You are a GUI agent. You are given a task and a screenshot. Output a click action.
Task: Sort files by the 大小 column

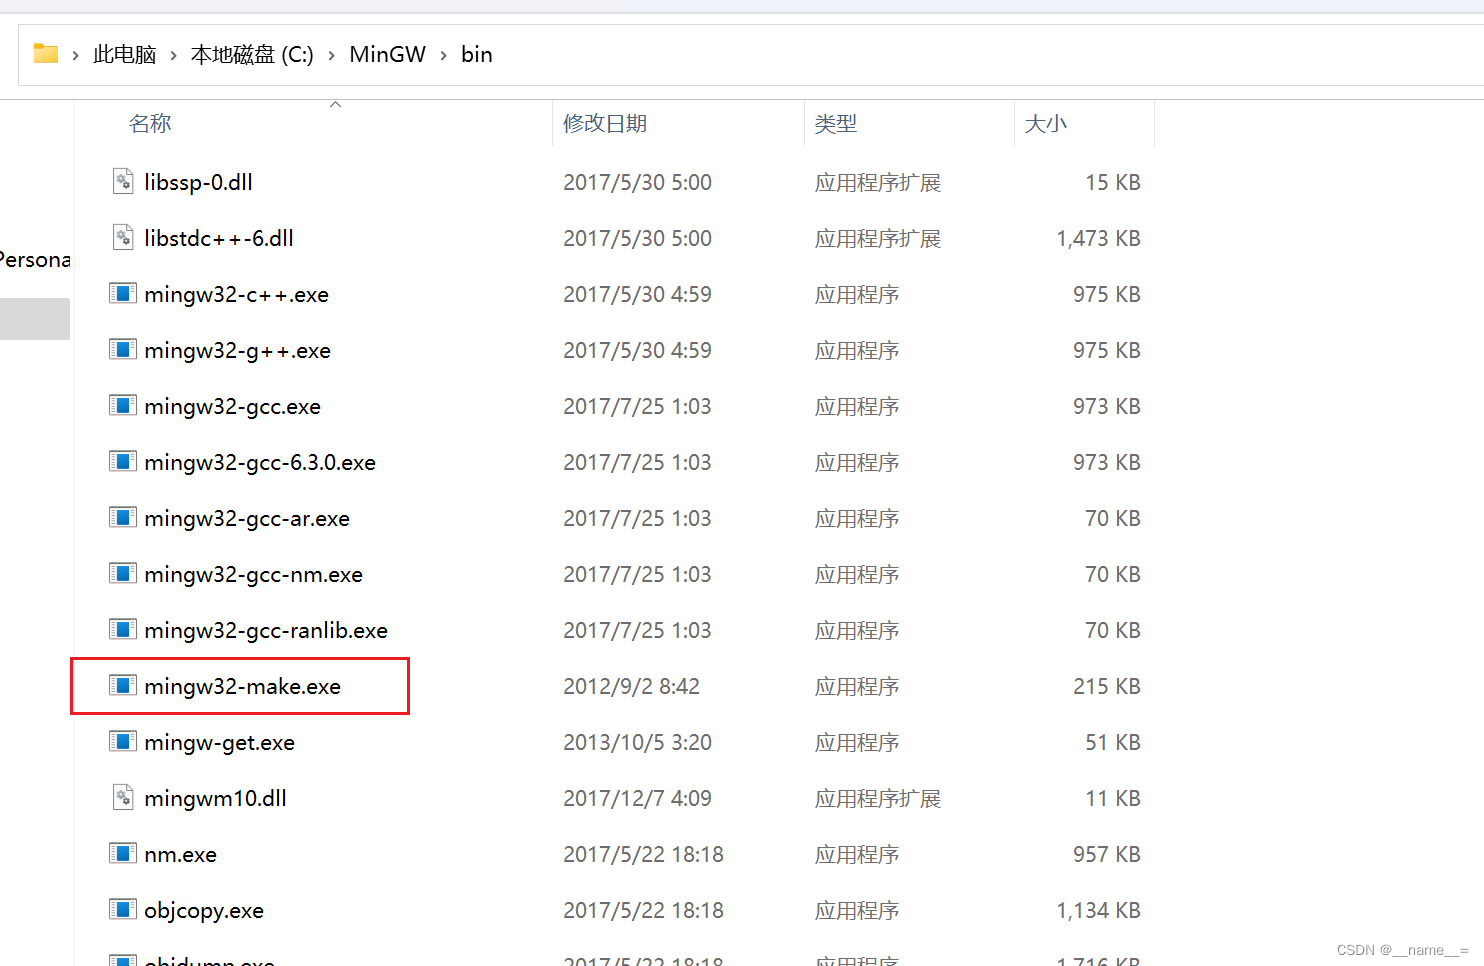click(x=1045, y=123)
